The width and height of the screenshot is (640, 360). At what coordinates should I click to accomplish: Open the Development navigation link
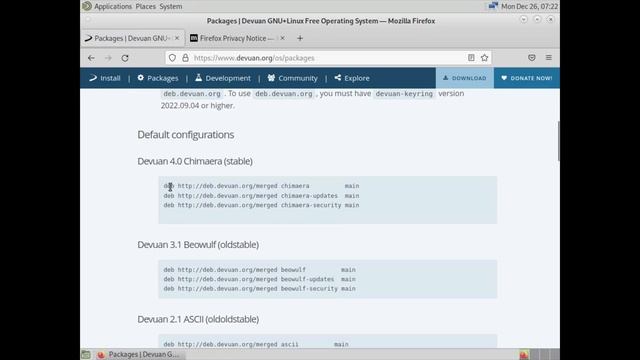pyautogui.click(x=223, y=78)
